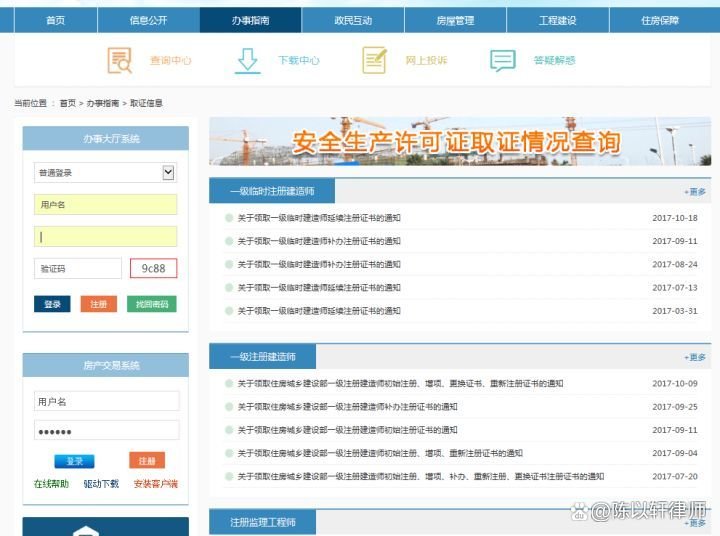Open the 补办注册证书 notice dated 2017-09-11

coord(319,241)
